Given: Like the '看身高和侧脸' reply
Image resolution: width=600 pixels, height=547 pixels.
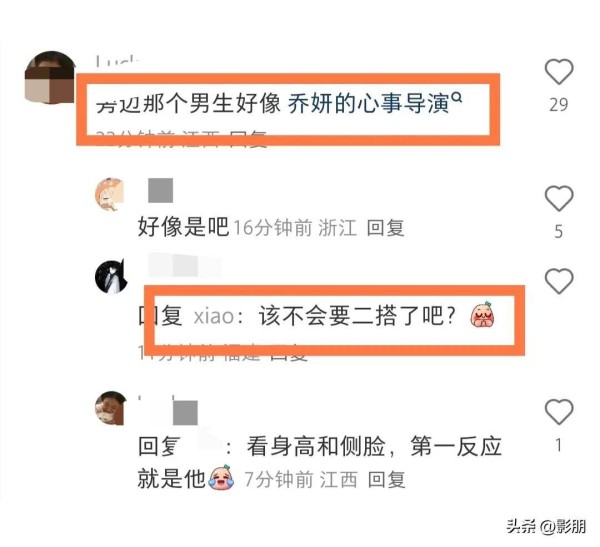Looking at the screenshot, I should 559,411.
